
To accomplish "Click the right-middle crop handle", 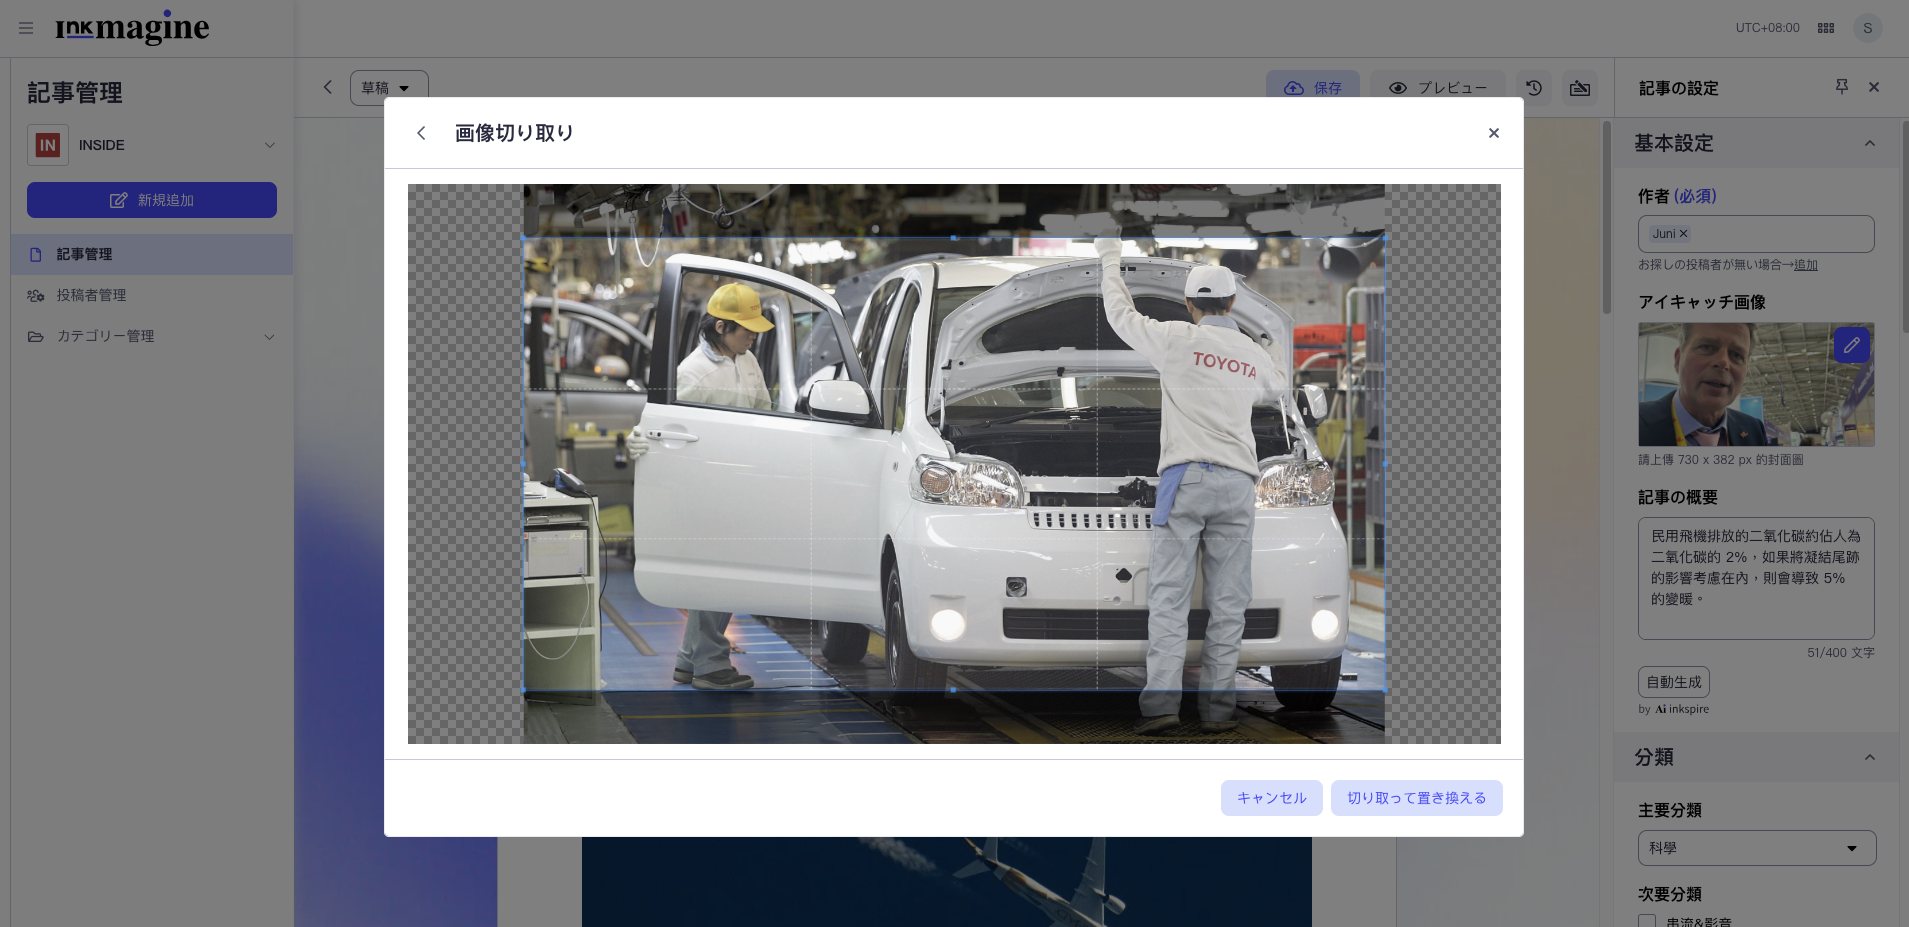I will (x=1384, y=464).
